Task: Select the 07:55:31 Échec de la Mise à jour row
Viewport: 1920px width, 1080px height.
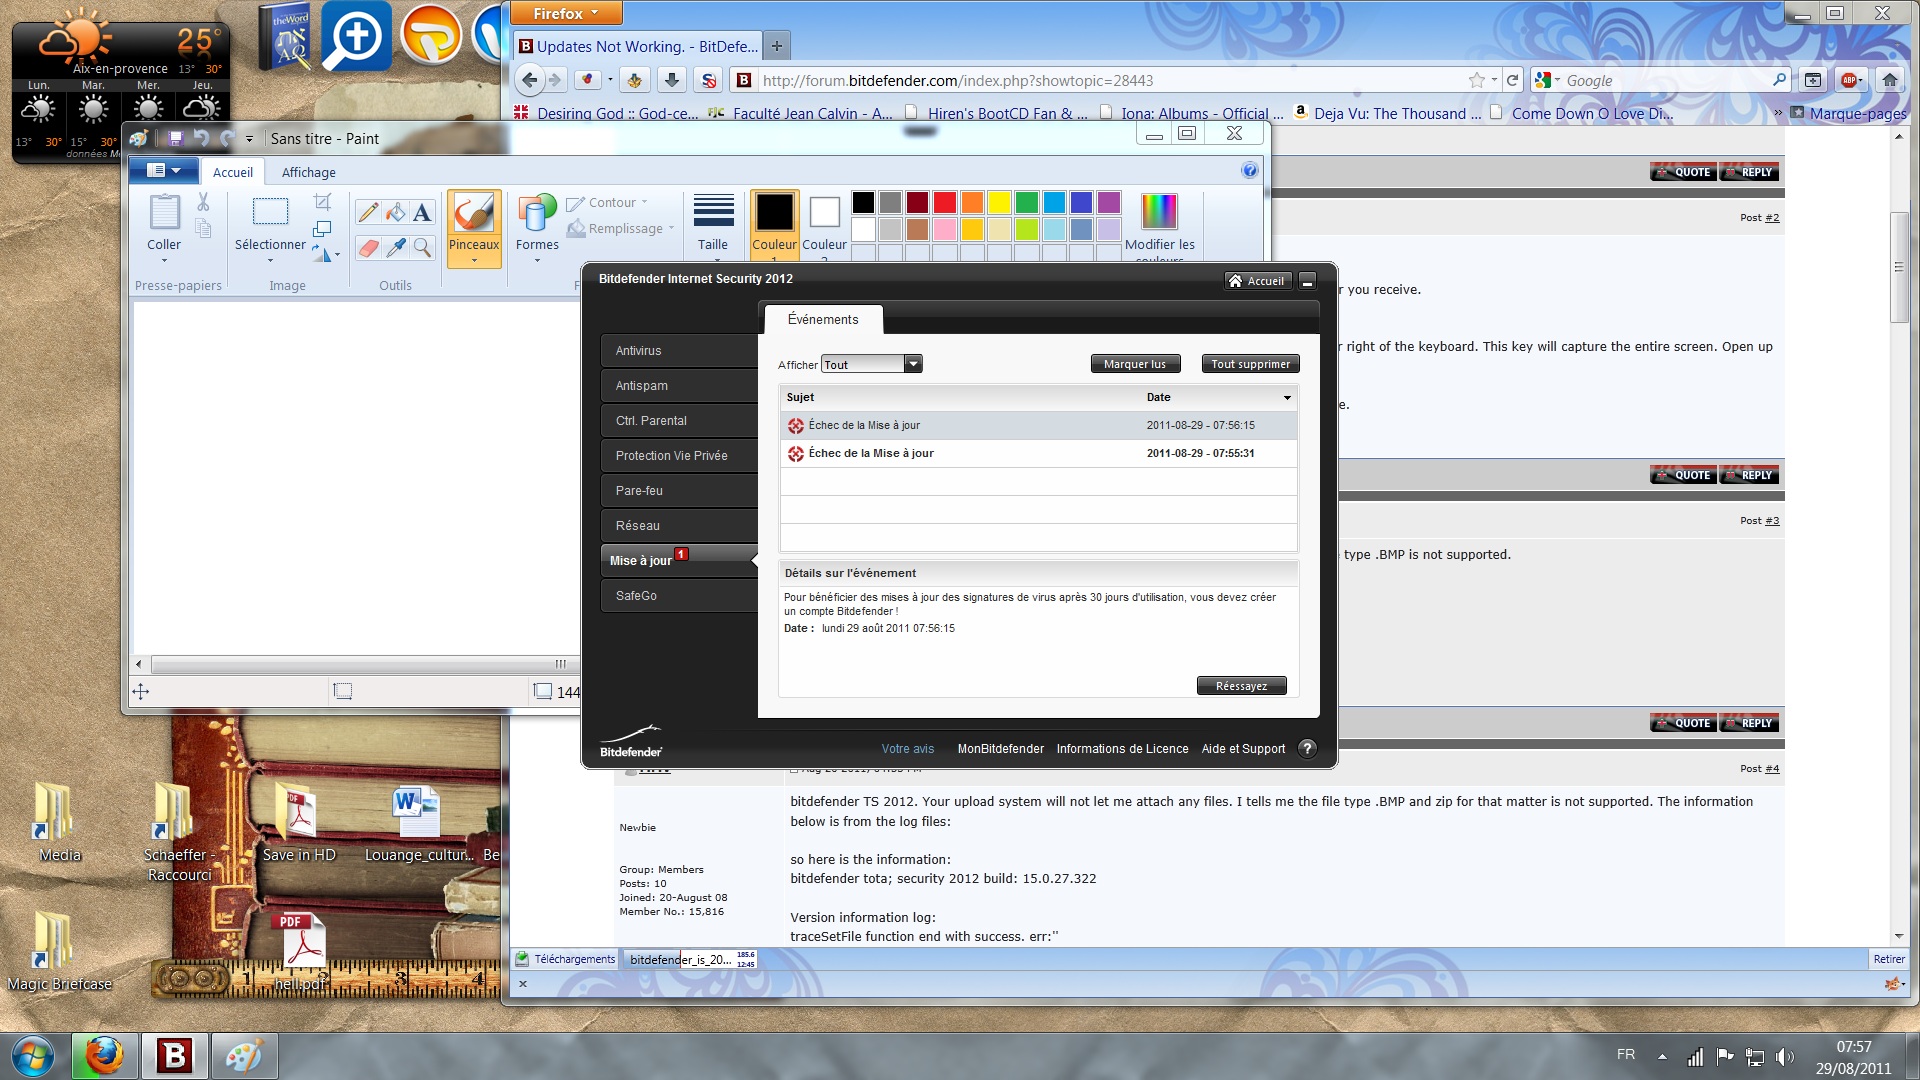Action: tap(1038, 453)
